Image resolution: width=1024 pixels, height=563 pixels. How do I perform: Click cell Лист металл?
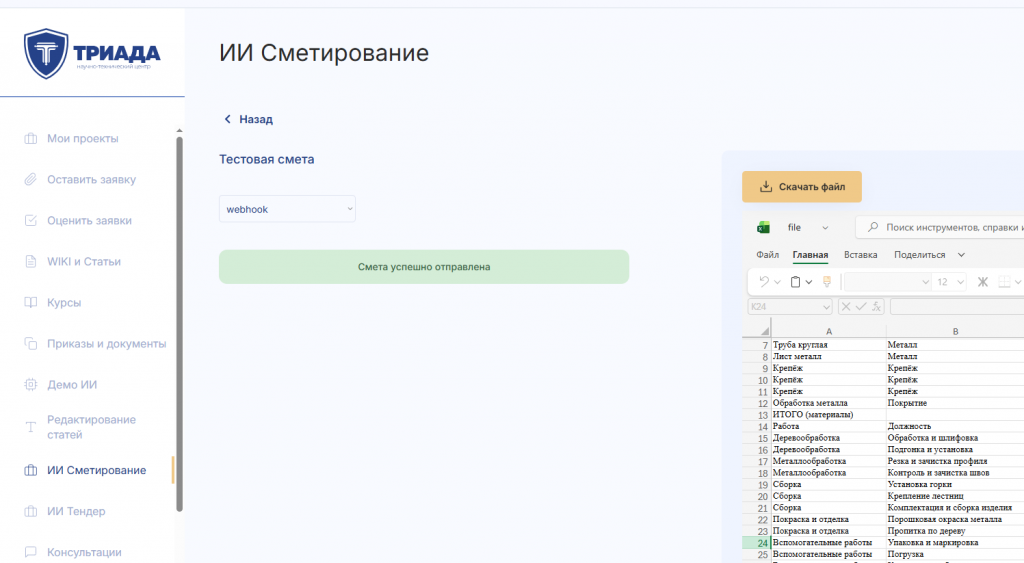tap(829, 356)
